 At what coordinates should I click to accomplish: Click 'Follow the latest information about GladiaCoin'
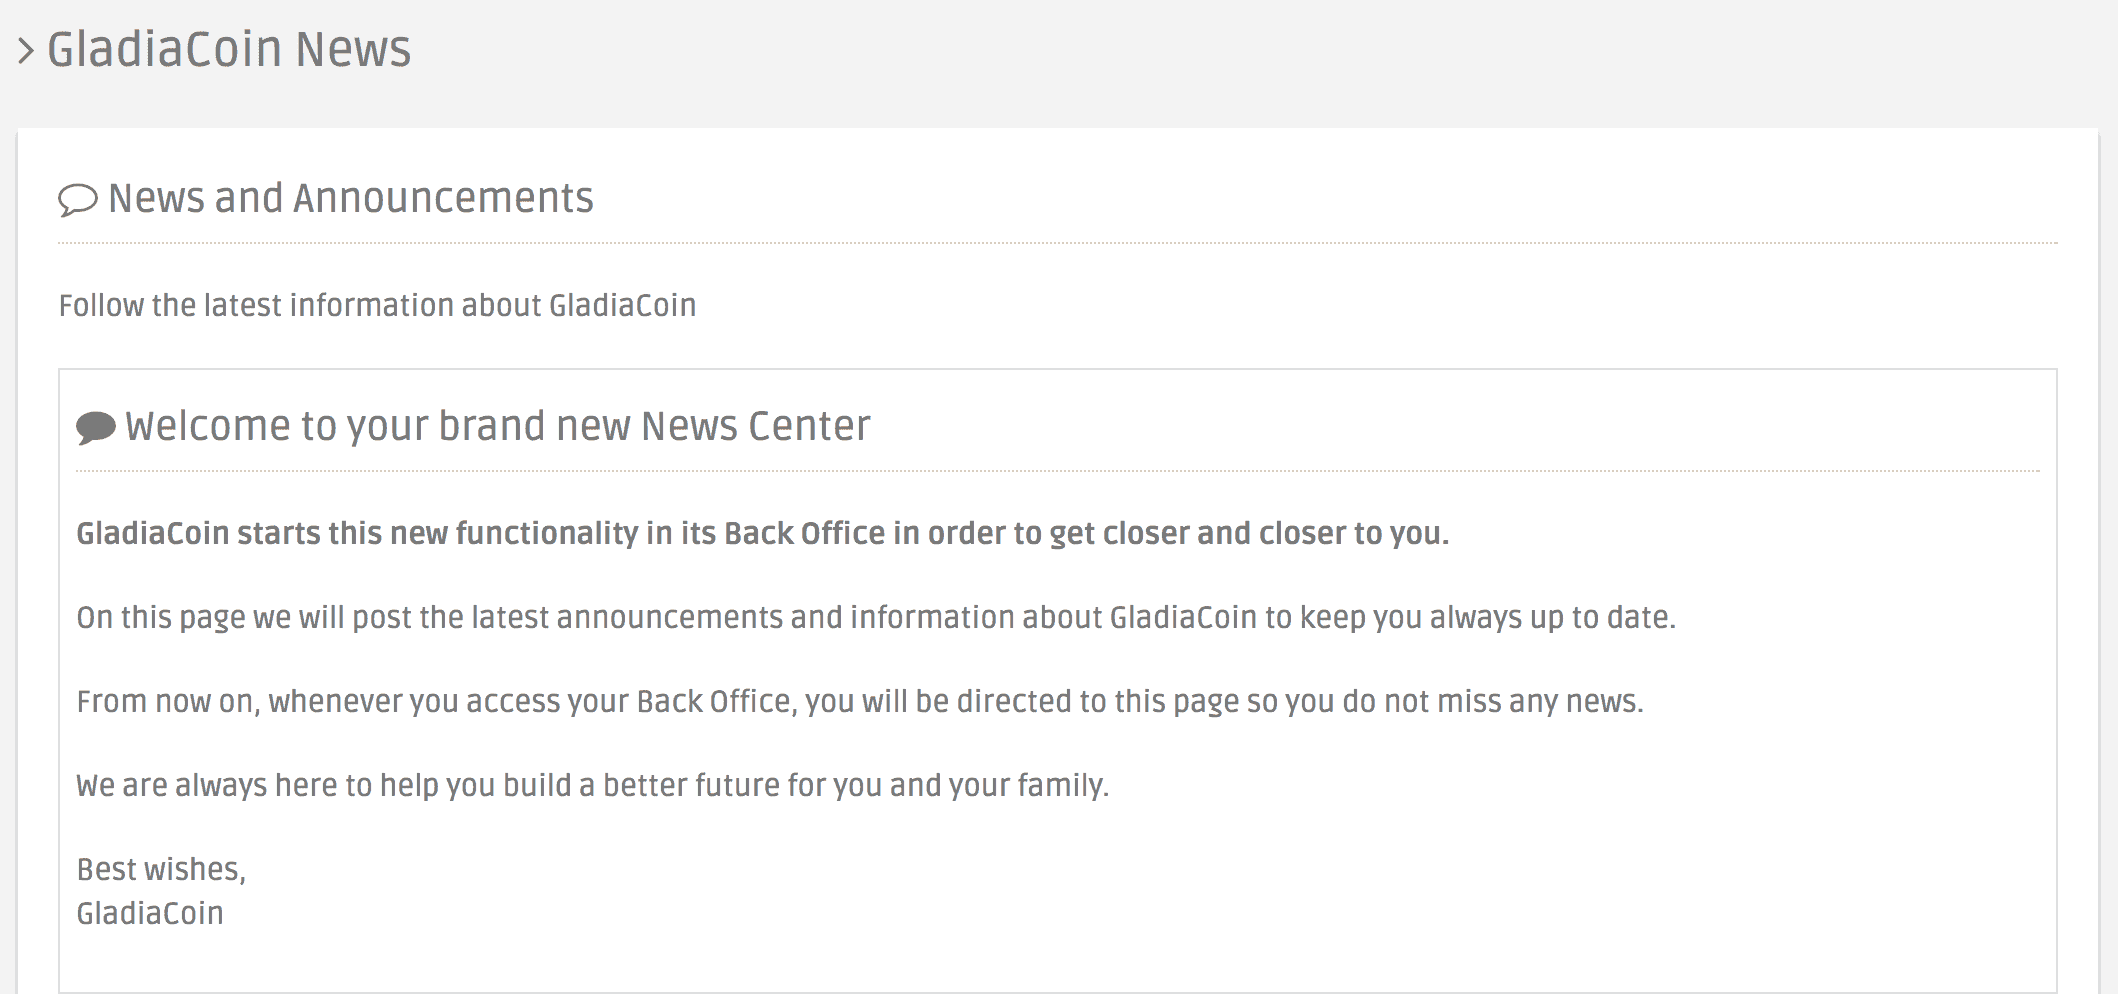click(x=377, y=305)
